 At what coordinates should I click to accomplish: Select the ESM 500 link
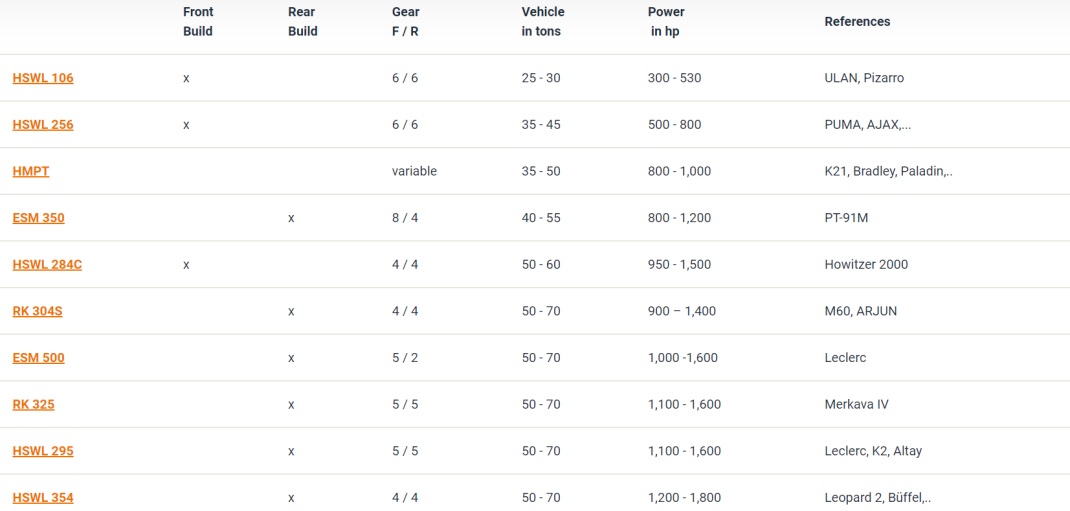point(39,357)
